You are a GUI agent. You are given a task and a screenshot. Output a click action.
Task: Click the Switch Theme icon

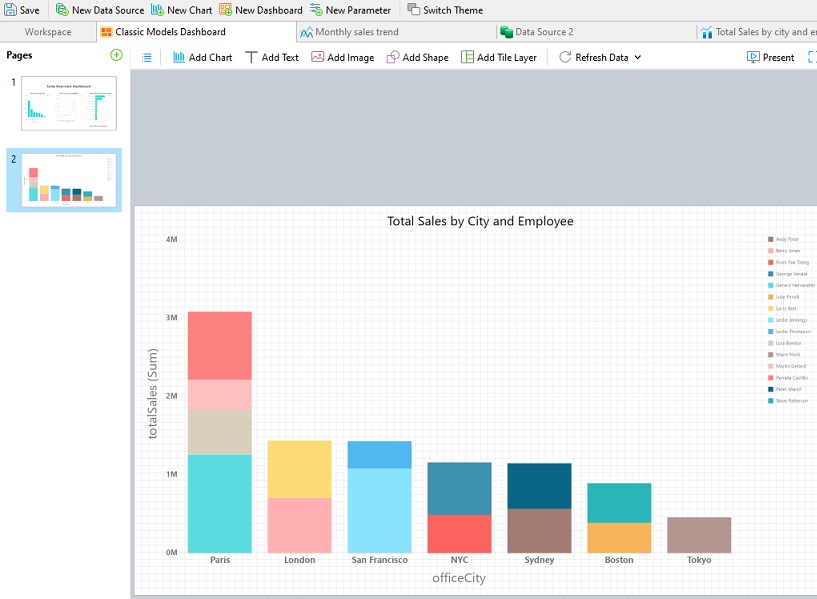click(413, 10)
